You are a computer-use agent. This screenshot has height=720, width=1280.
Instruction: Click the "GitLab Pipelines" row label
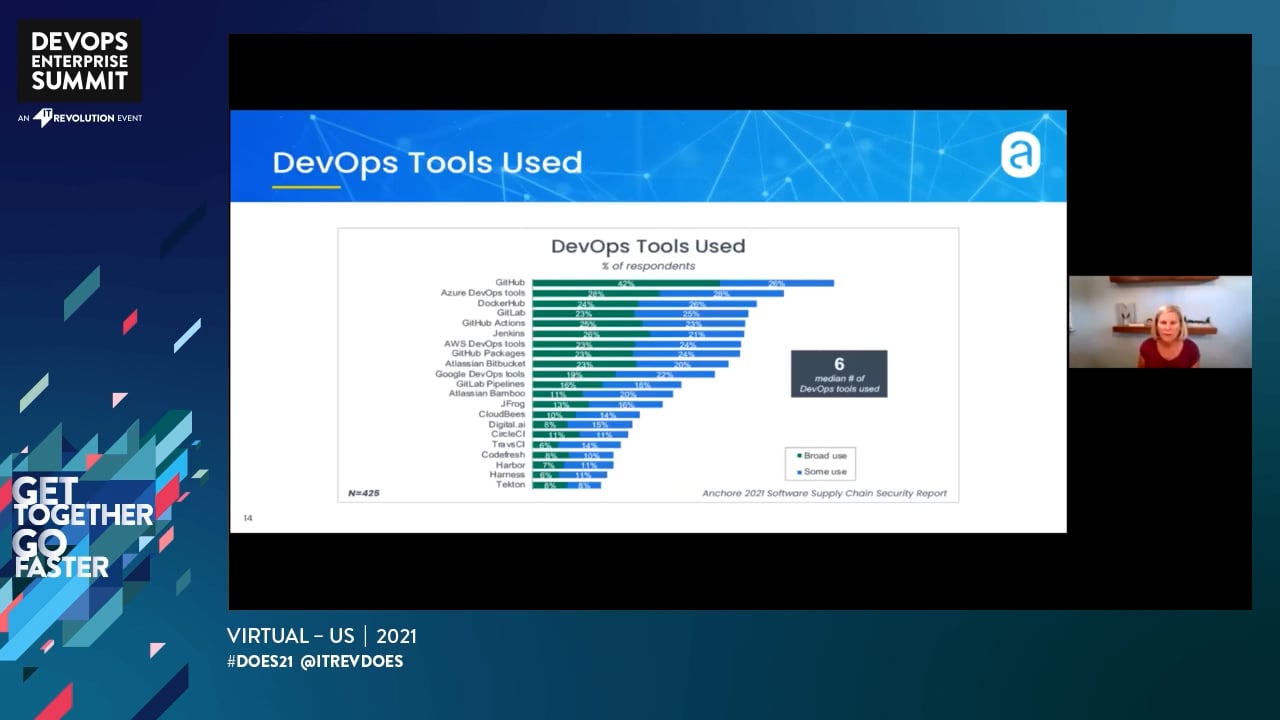(x=490, y=384)
